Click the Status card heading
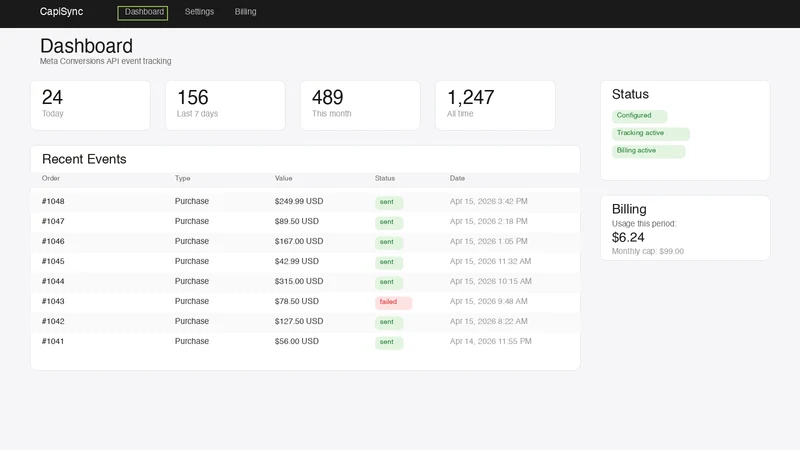Screen dimensions: 800x450 [x=630, y=94]
